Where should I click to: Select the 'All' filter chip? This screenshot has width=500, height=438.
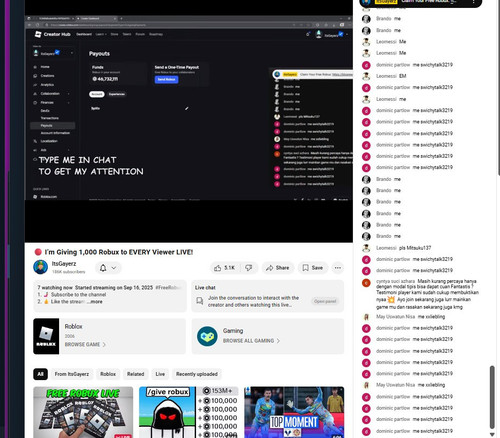click(x=40, y=374)
